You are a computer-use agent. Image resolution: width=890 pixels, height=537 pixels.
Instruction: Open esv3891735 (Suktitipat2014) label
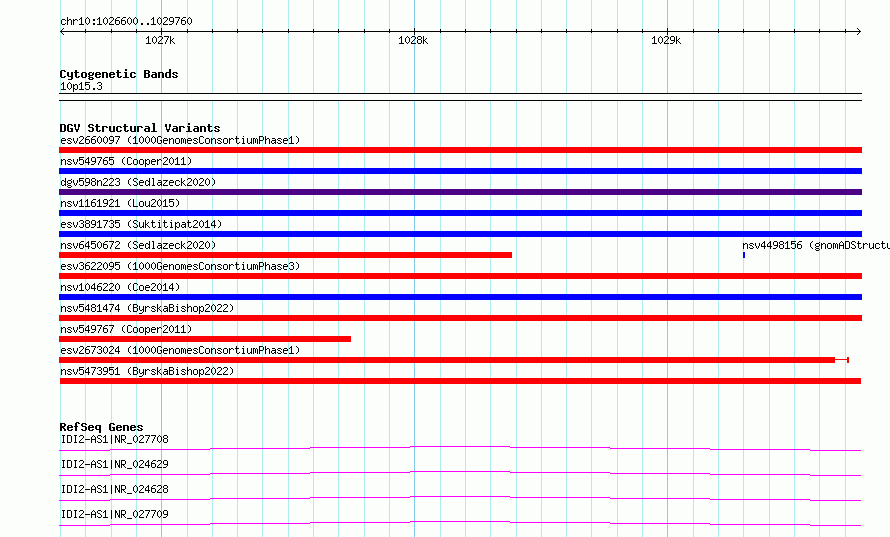point(141,224)
